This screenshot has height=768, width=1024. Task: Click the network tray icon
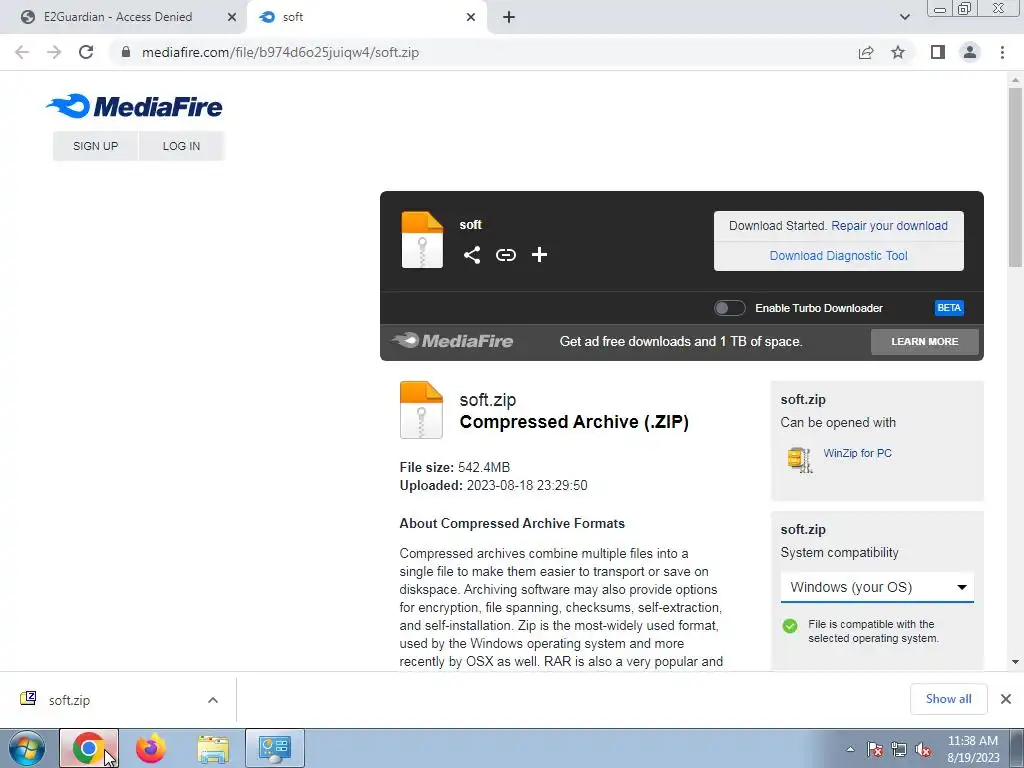[899, 749]
